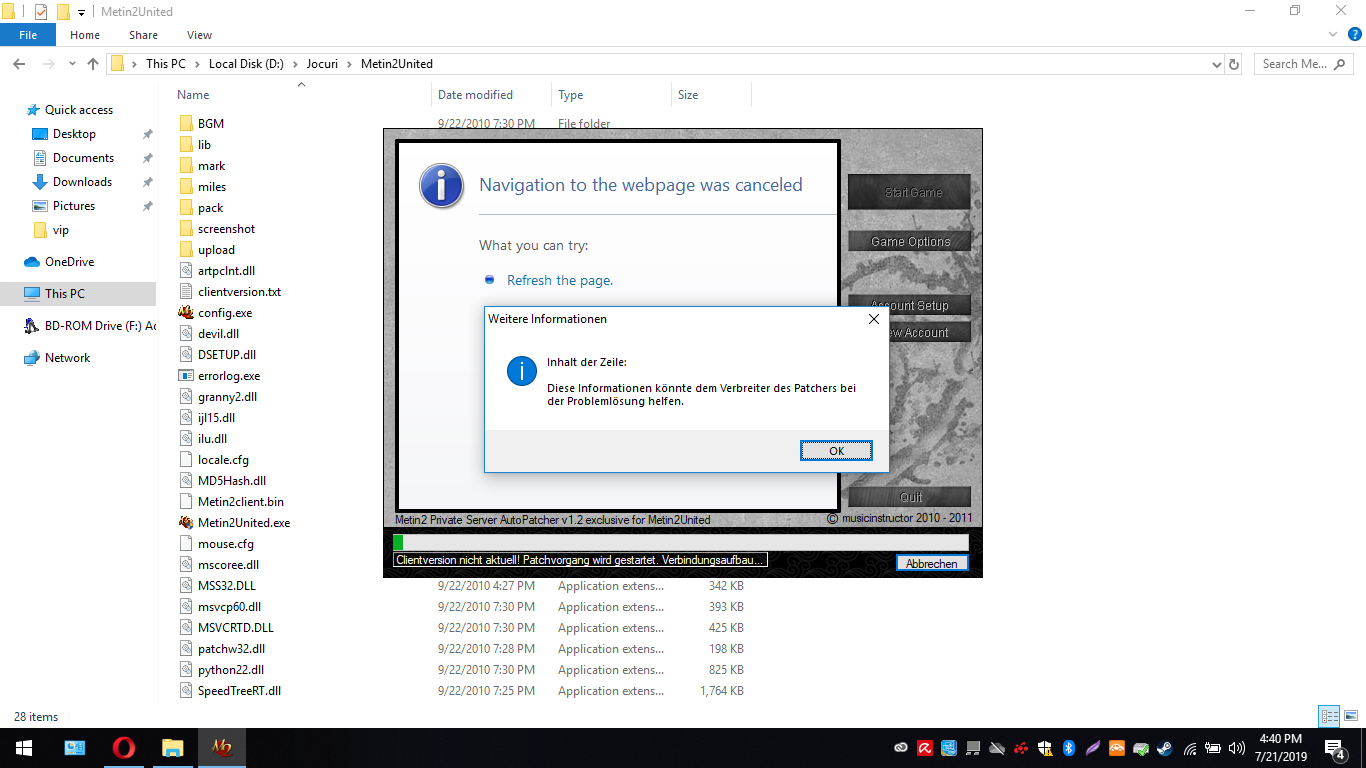The height and width of the screenshot is (768, 1366).
Task: Select the granny2.dll file icon
Action: [x=186, y=397]
